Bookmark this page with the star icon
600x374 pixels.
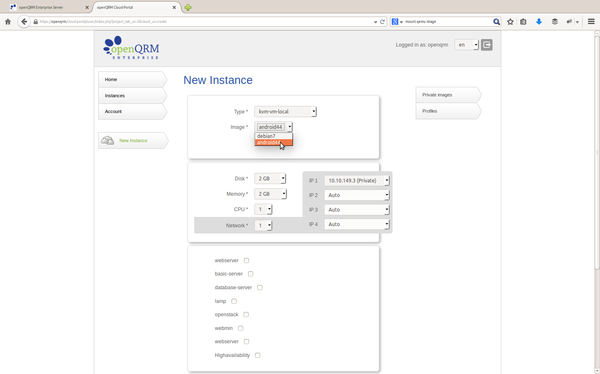point(510,22)
